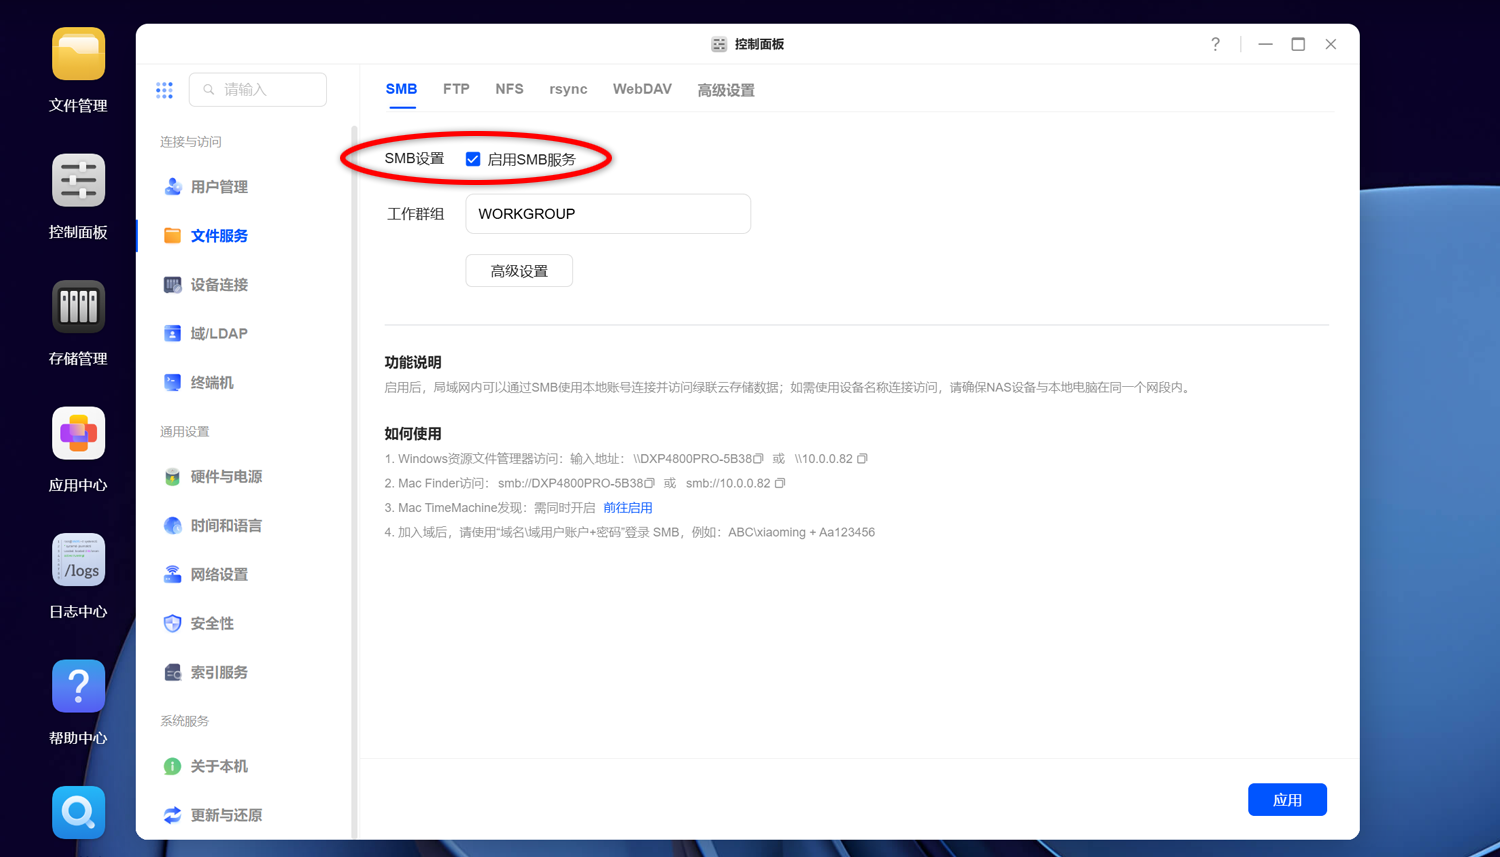Click the 高级设置 button under 工作群组
The image size is (1500, 857).
point(519,271)
